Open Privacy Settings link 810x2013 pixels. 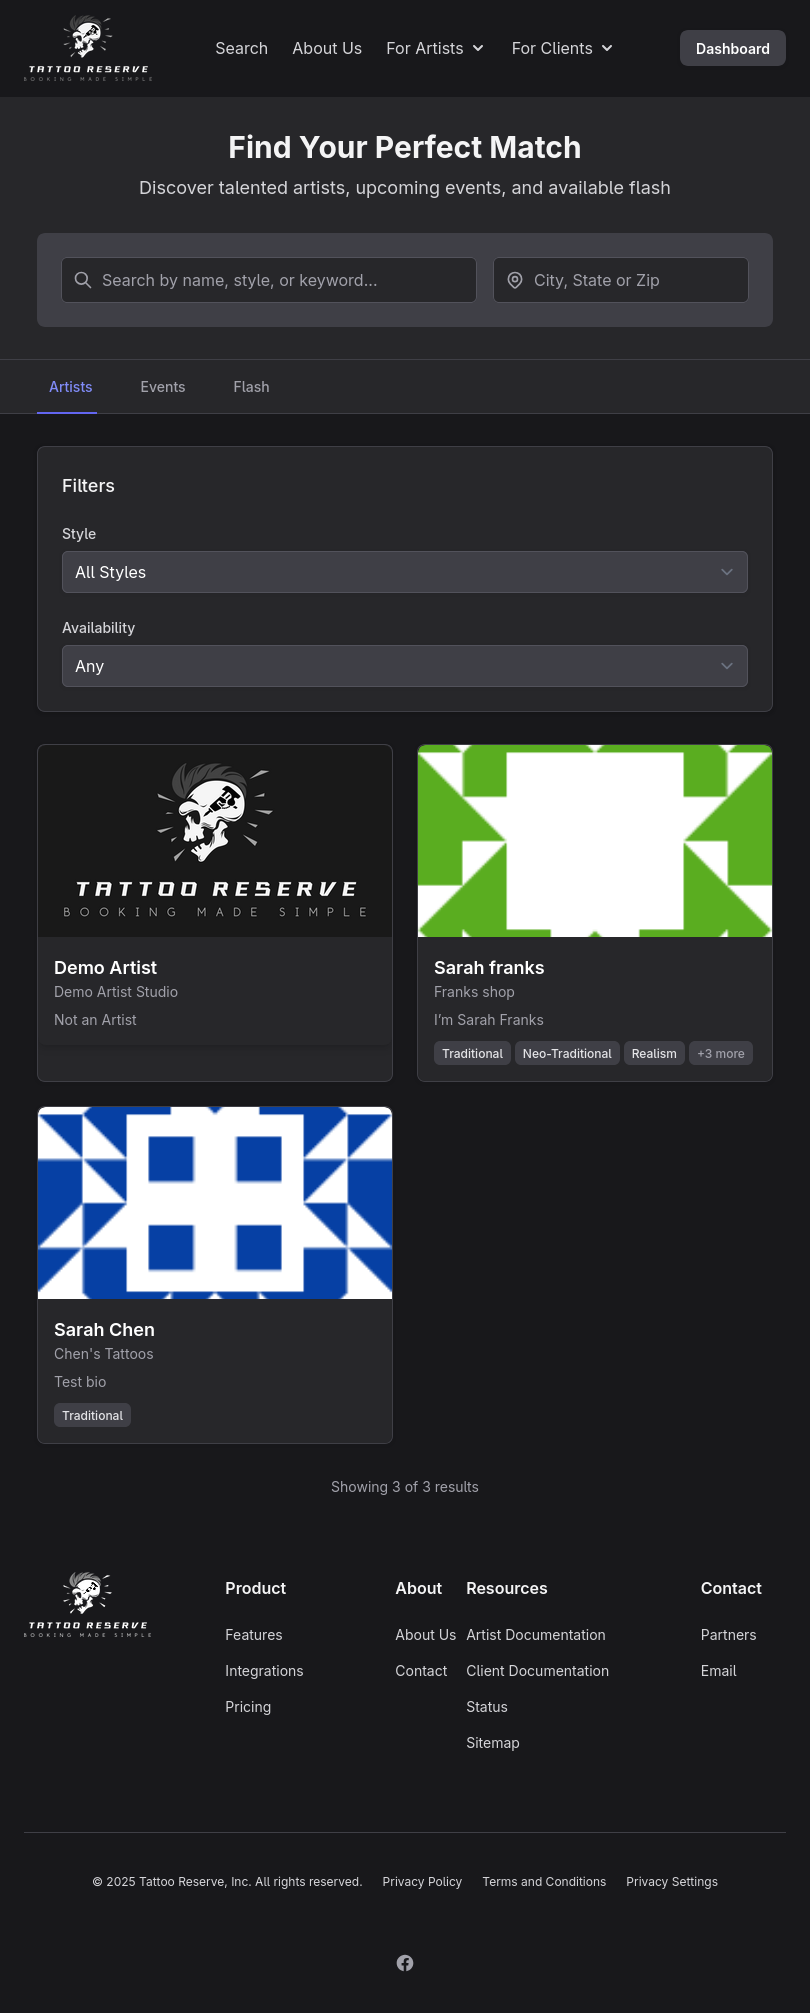672,1881
